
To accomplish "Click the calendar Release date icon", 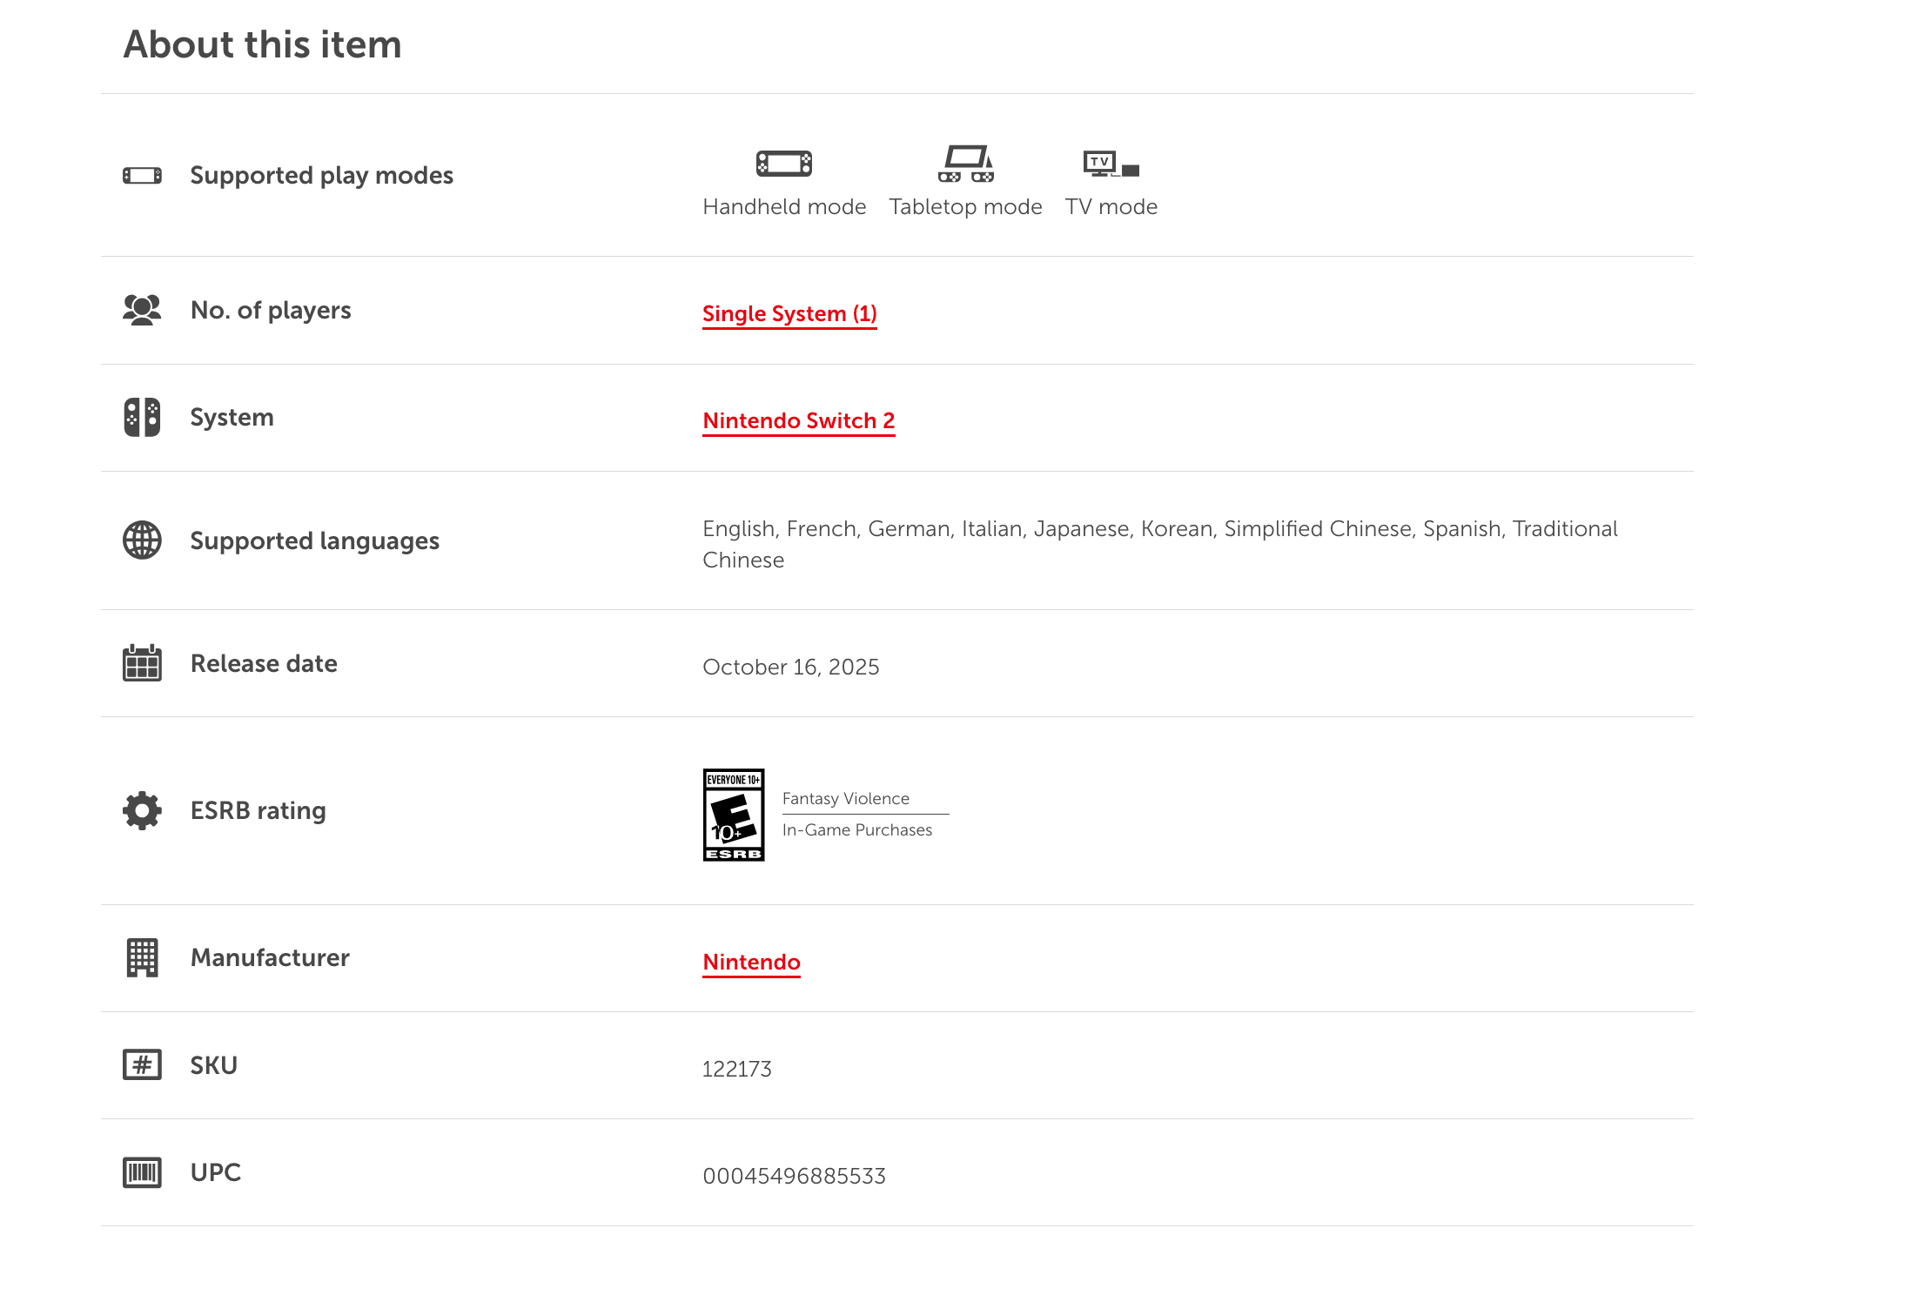I will 142,663.
